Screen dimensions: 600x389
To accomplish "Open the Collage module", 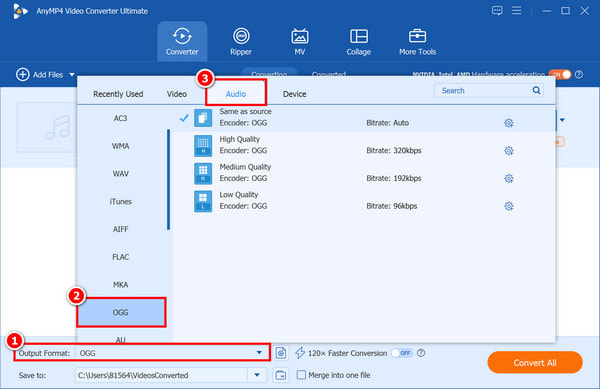I will point(359,41).
